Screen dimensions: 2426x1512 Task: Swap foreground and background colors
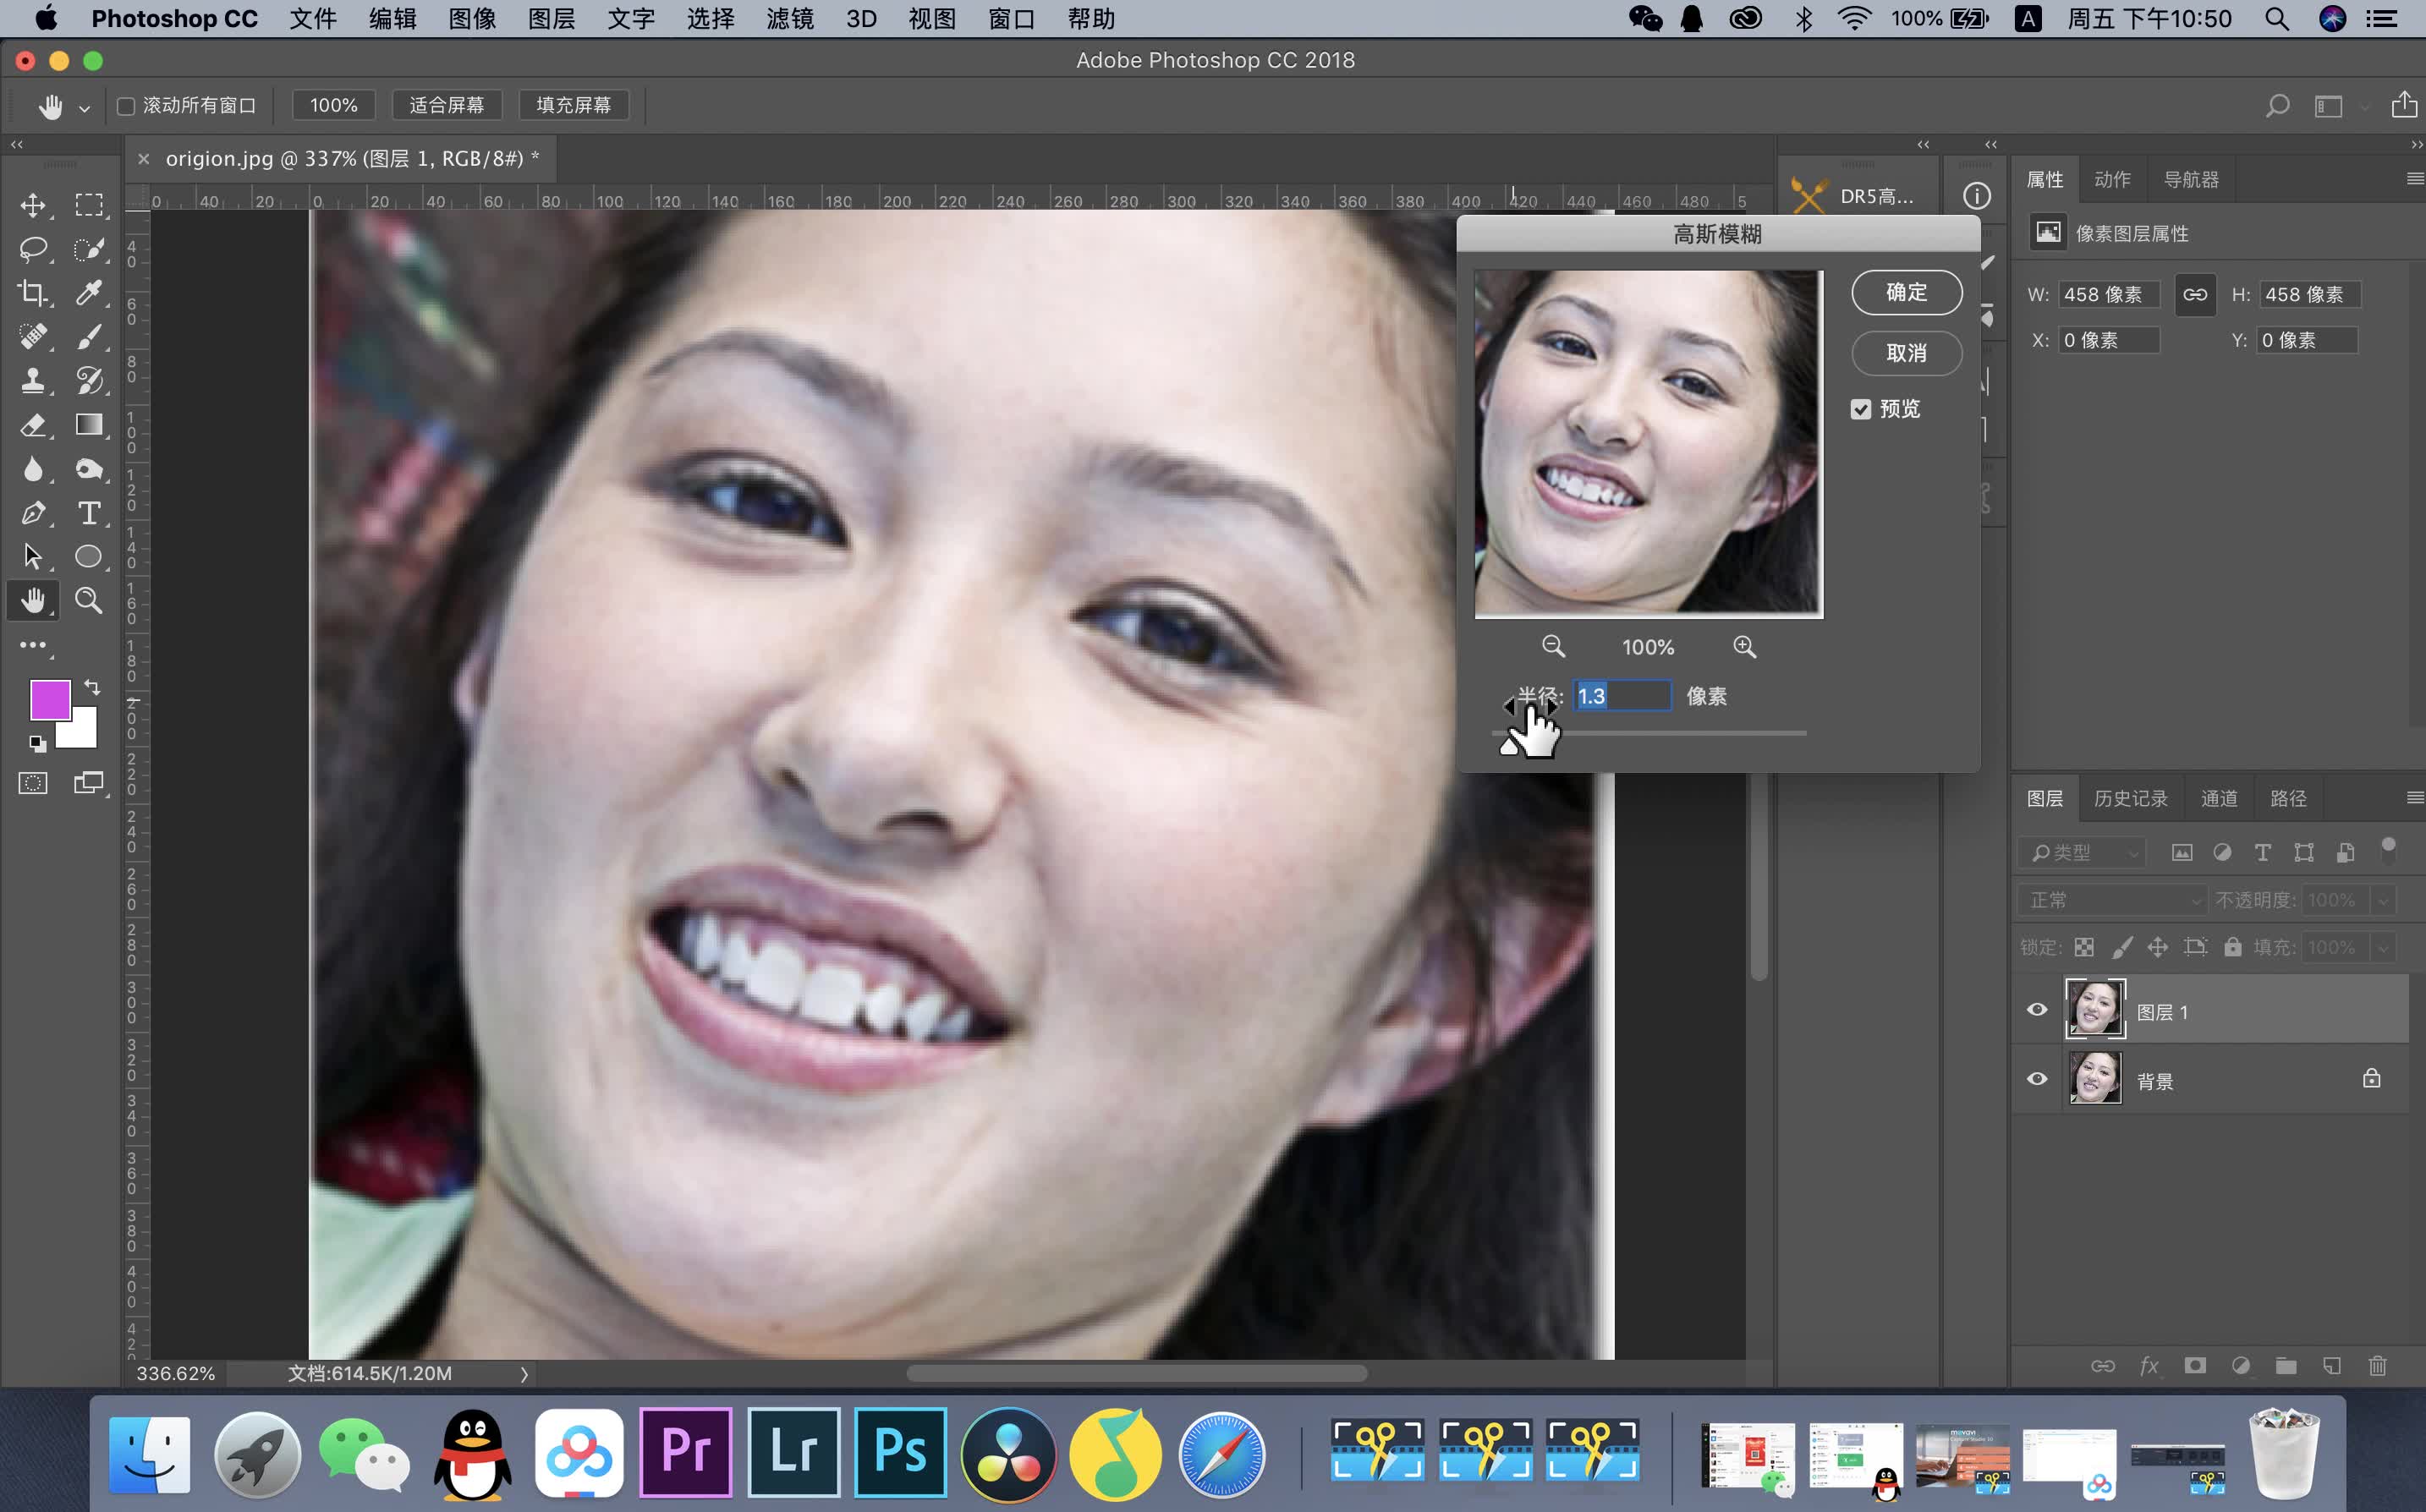coord(92,687)
